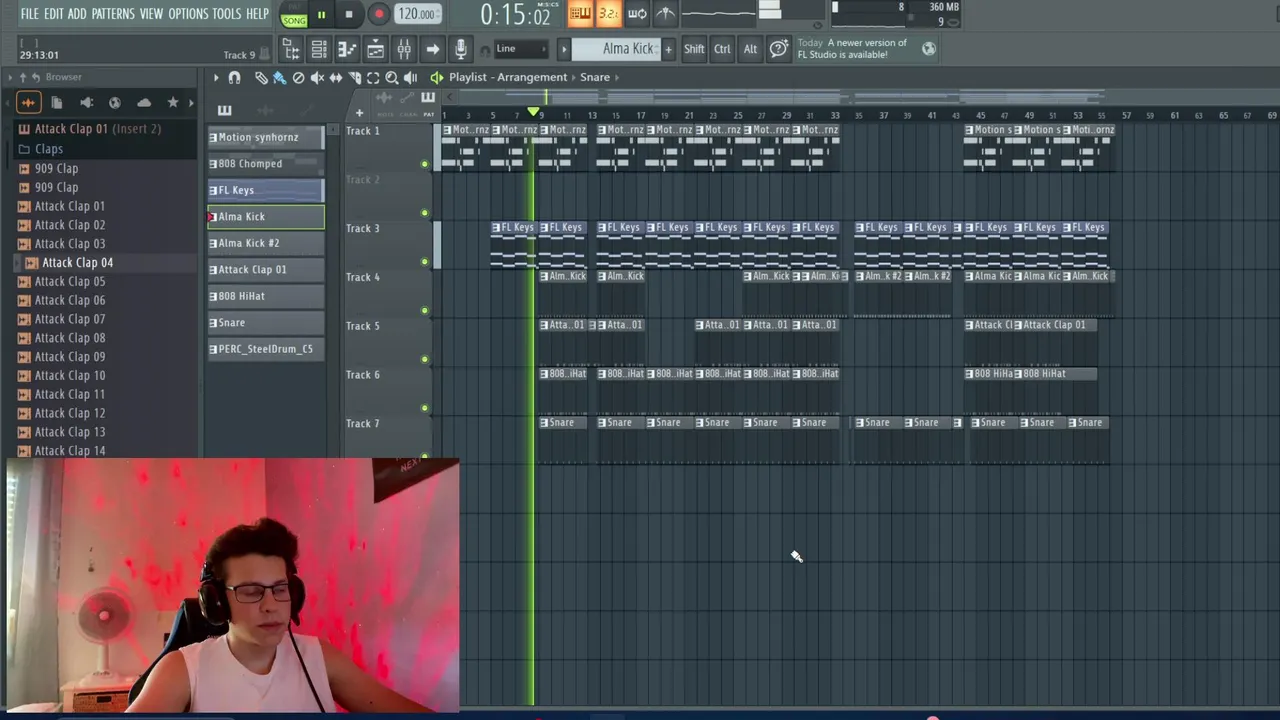Screen dimensions: 1280x720
Task: Mute Track 3 with its green light
Action: (x=424, y=262)
